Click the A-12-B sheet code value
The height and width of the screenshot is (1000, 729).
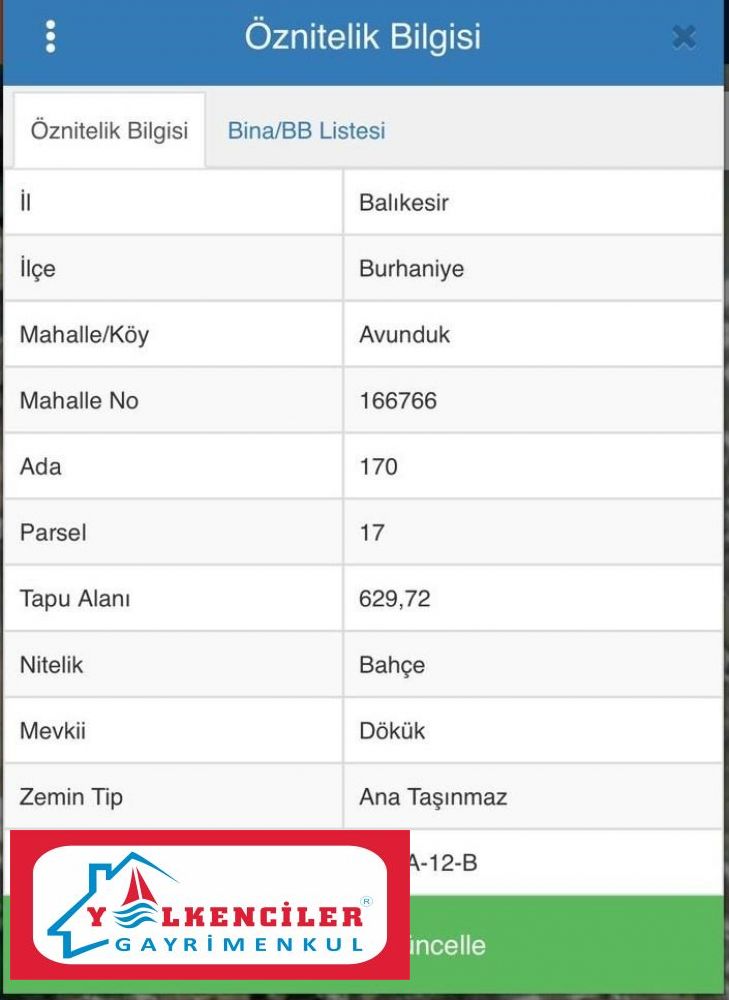[443, 861]
